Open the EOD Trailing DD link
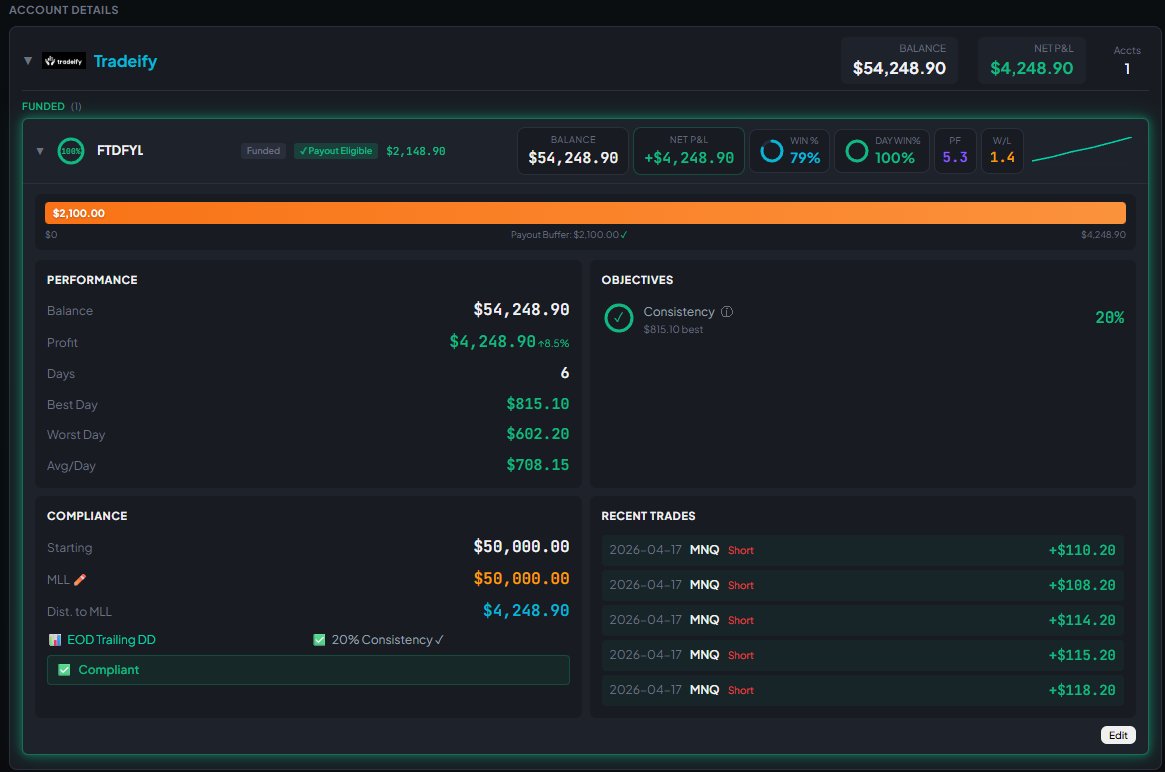 click(111, 640)
